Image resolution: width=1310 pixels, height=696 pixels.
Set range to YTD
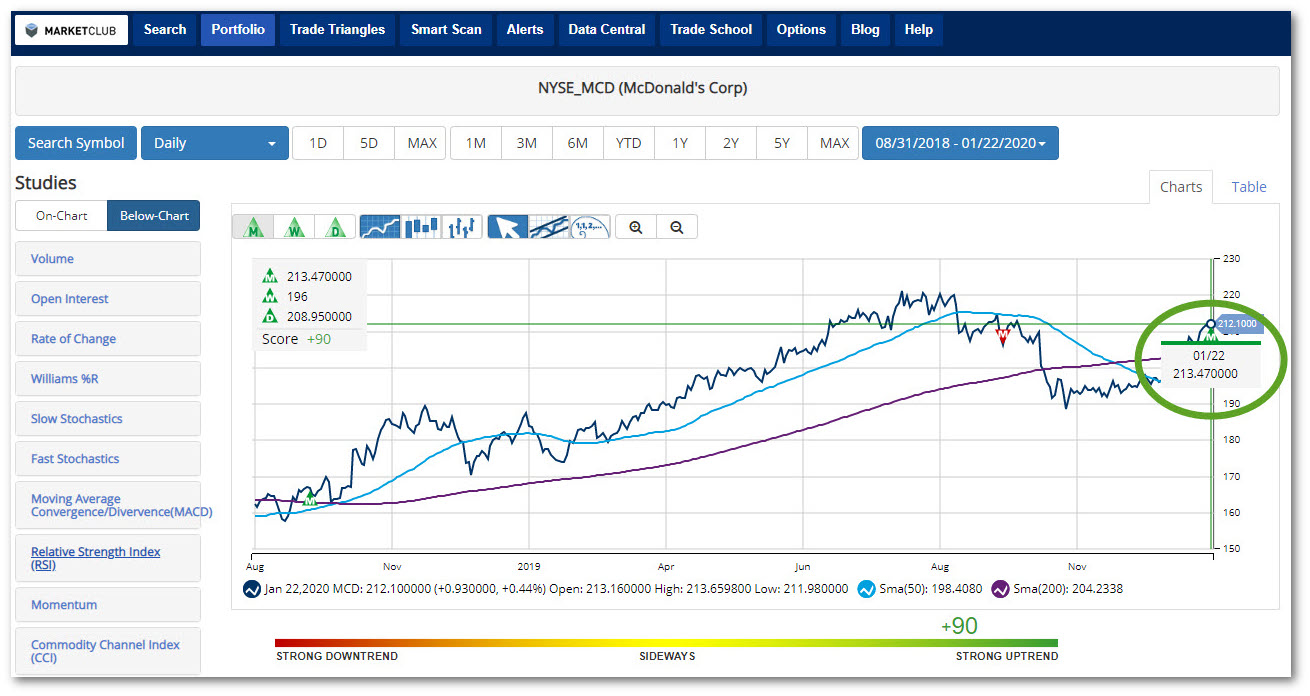click(x=629, y=143)
